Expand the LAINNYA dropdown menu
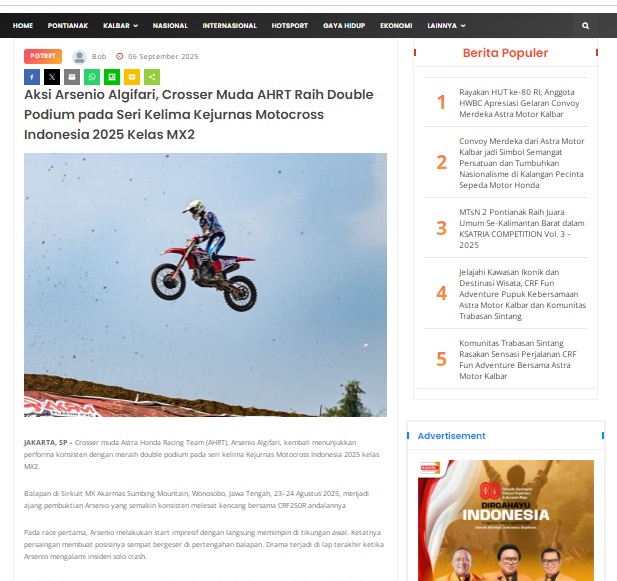This screenshot has width=617, height=581. point(446,26)
